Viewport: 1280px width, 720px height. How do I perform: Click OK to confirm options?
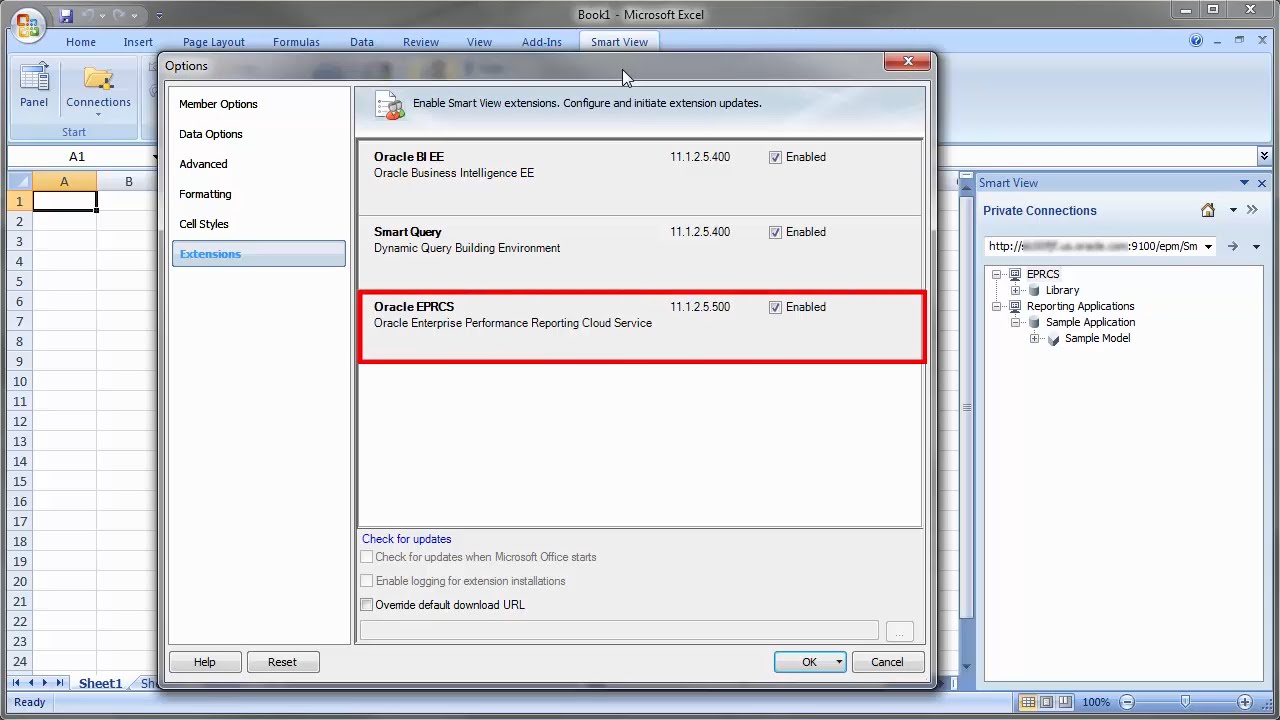point(803,662)
